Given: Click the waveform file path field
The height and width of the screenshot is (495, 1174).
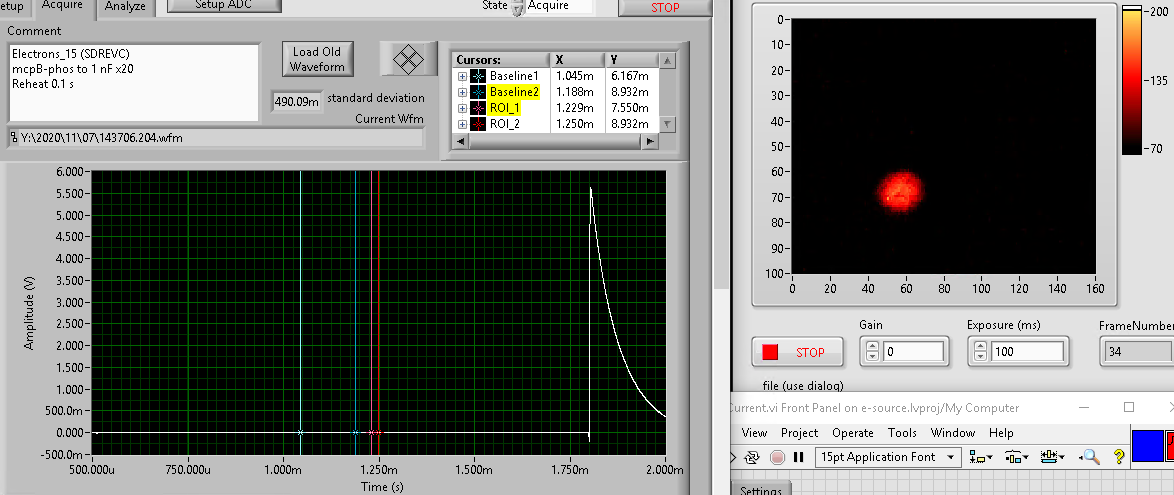Looking at the screenshot, I should pos(216,138).
